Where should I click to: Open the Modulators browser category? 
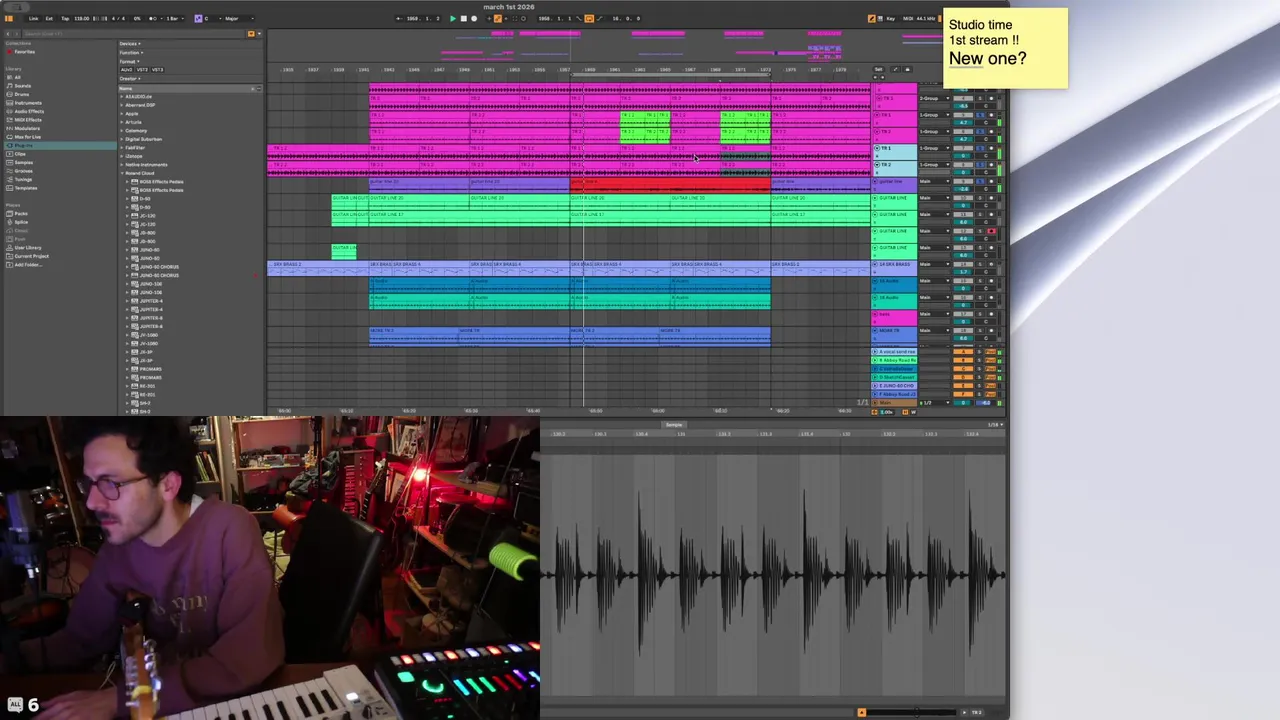[25, 128]
